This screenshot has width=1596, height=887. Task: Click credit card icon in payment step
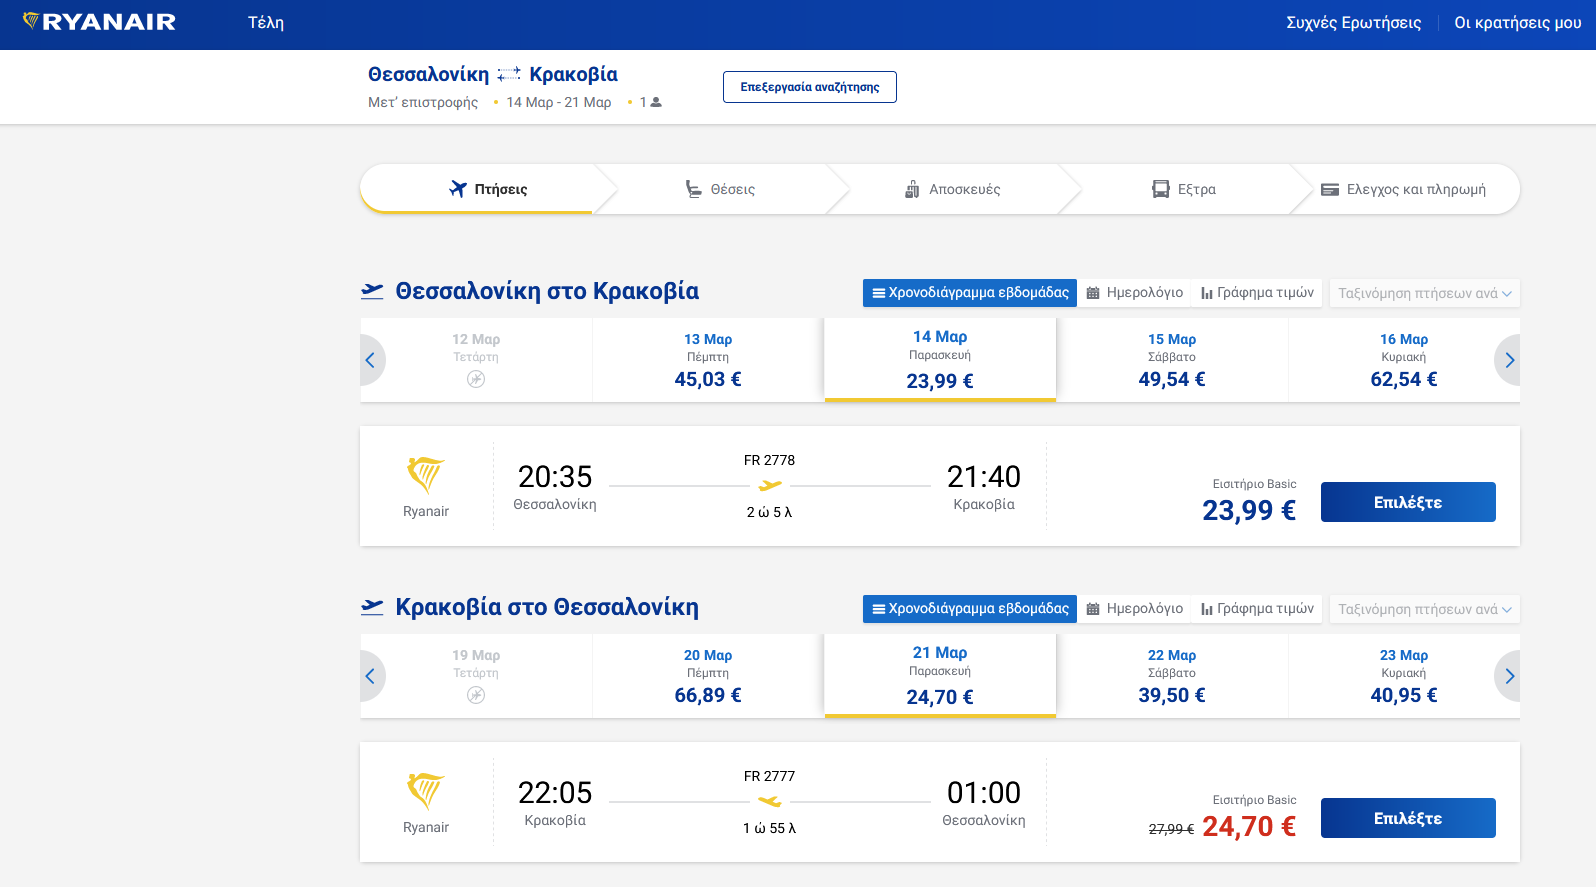click(x=1330, y=189)
